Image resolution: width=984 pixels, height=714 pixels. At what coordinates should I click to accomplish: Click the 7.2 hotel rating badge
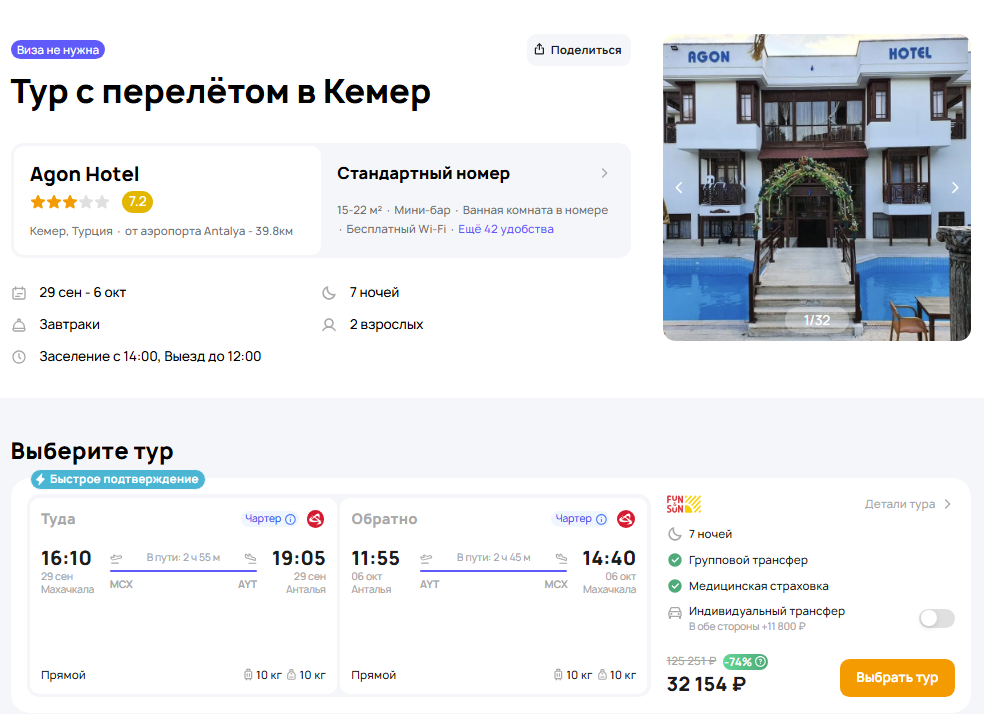(x=137, y=201)
